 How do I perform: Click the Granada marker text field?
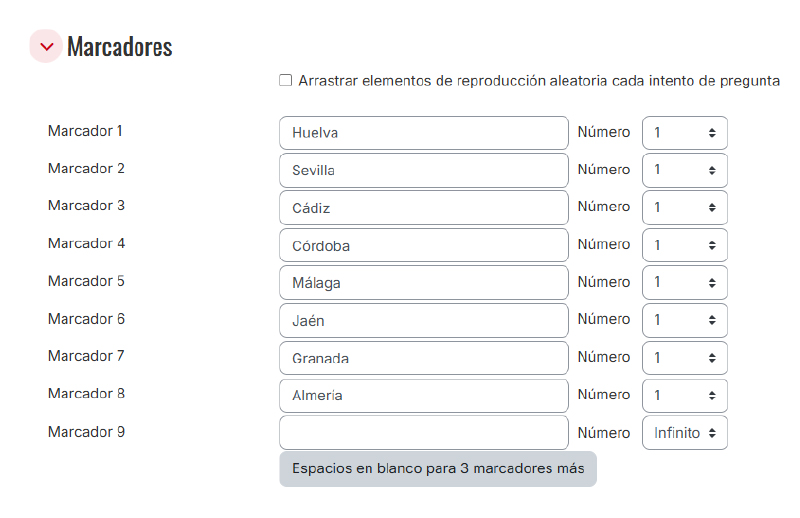coord(423,358)
